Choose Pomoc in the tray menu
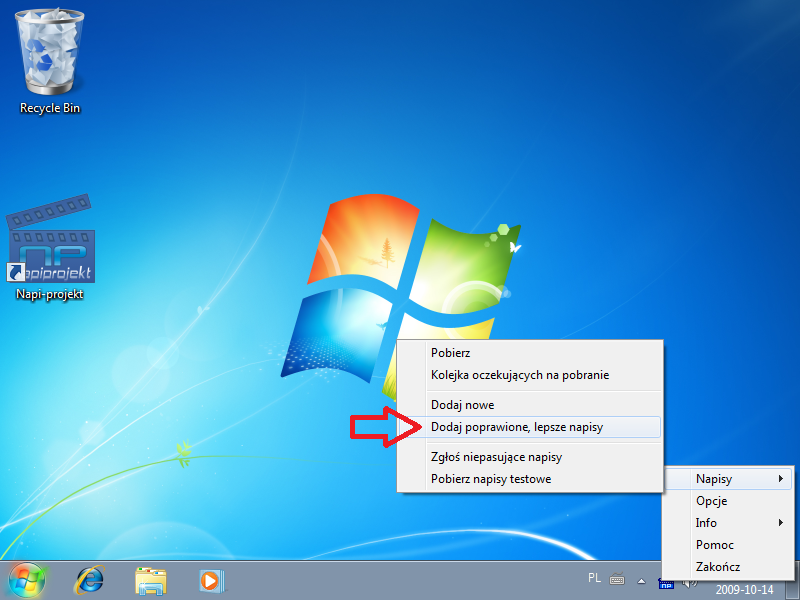 728,545
